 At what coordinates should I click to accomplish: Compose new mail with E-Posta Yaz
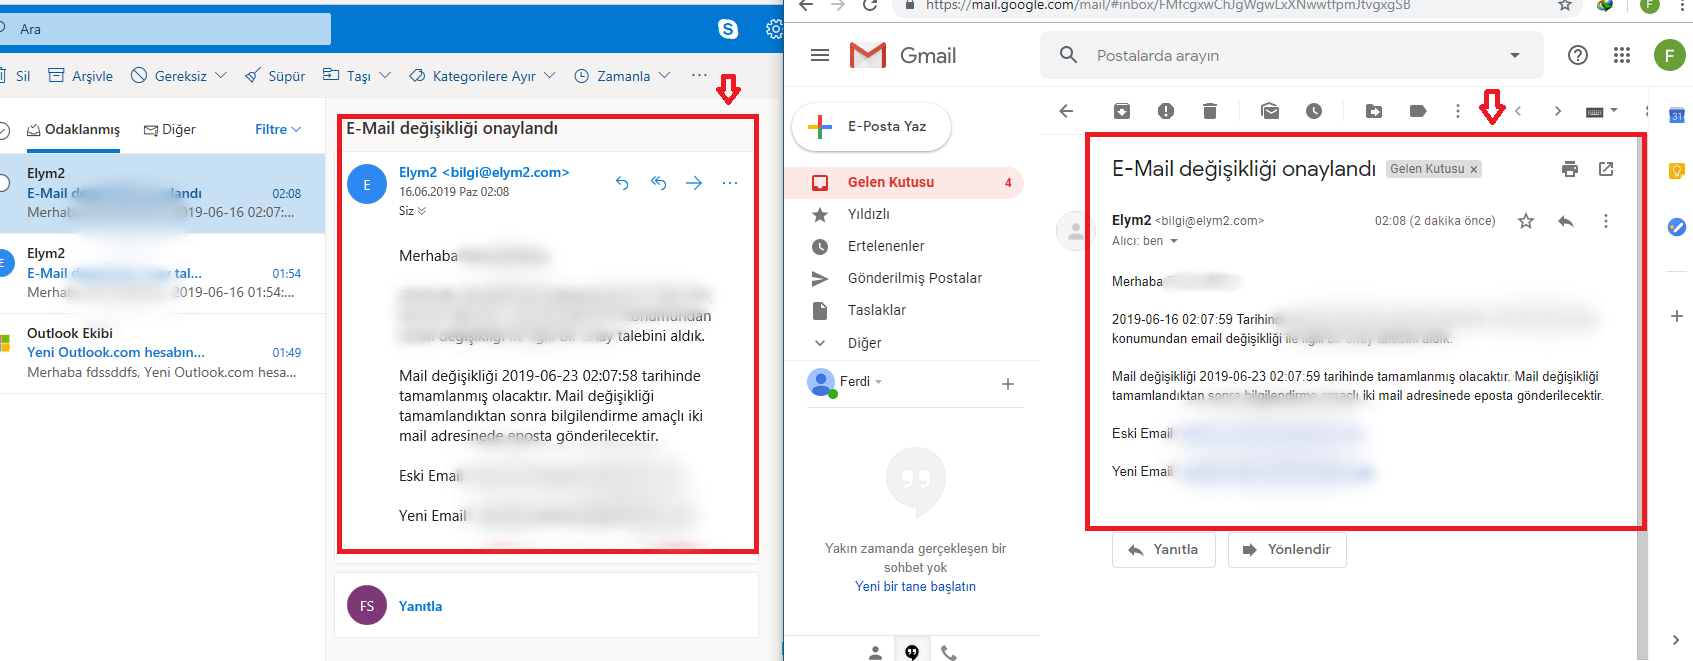tap(871, 127)
